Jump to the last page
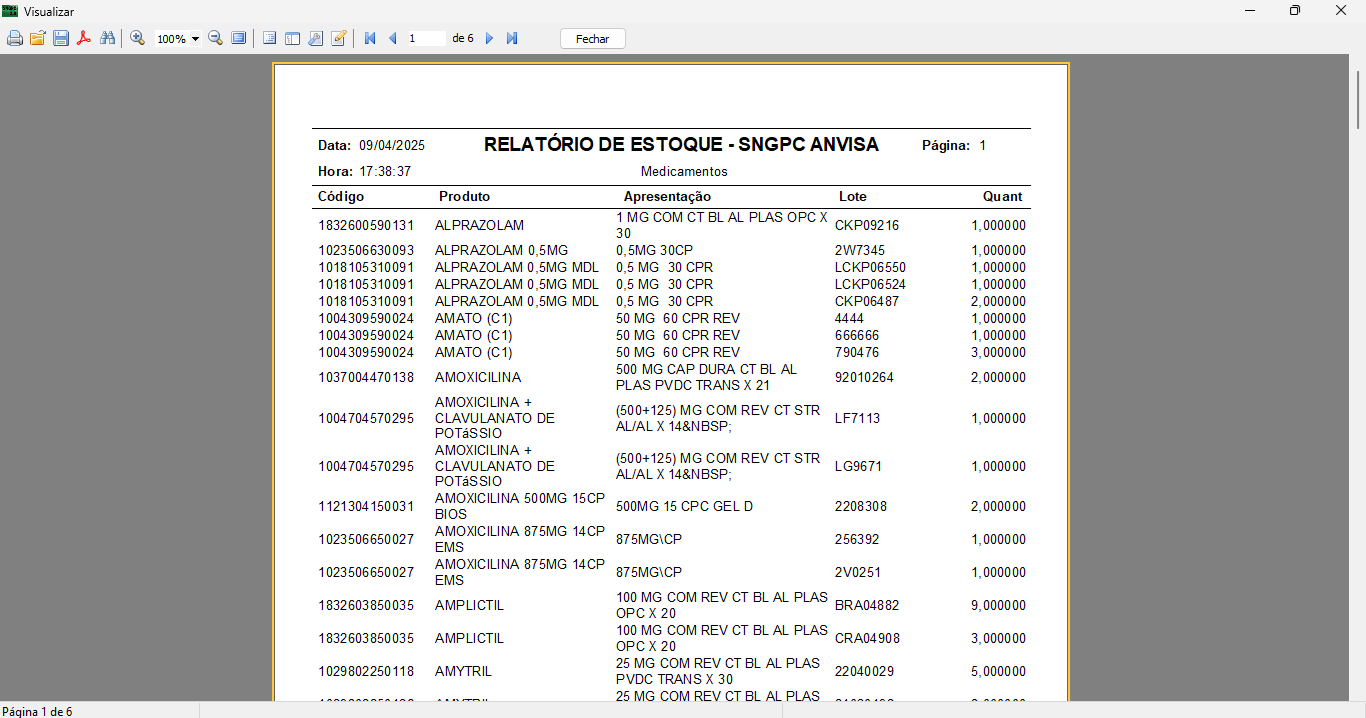 (512, 39)
